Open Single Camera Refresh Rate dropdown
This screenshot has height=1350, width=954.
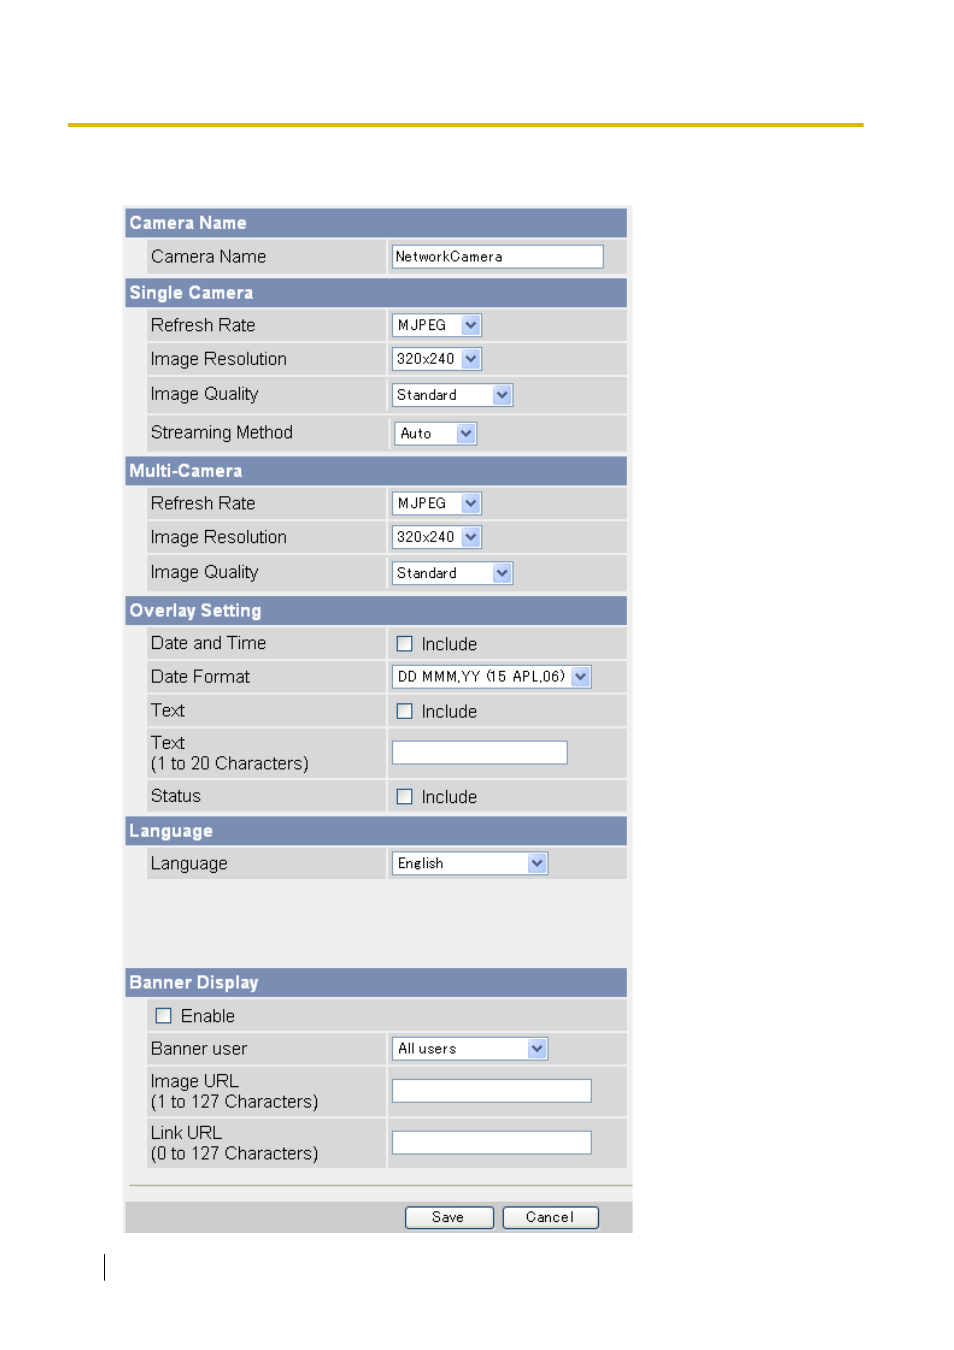click(x=436, y=325)
